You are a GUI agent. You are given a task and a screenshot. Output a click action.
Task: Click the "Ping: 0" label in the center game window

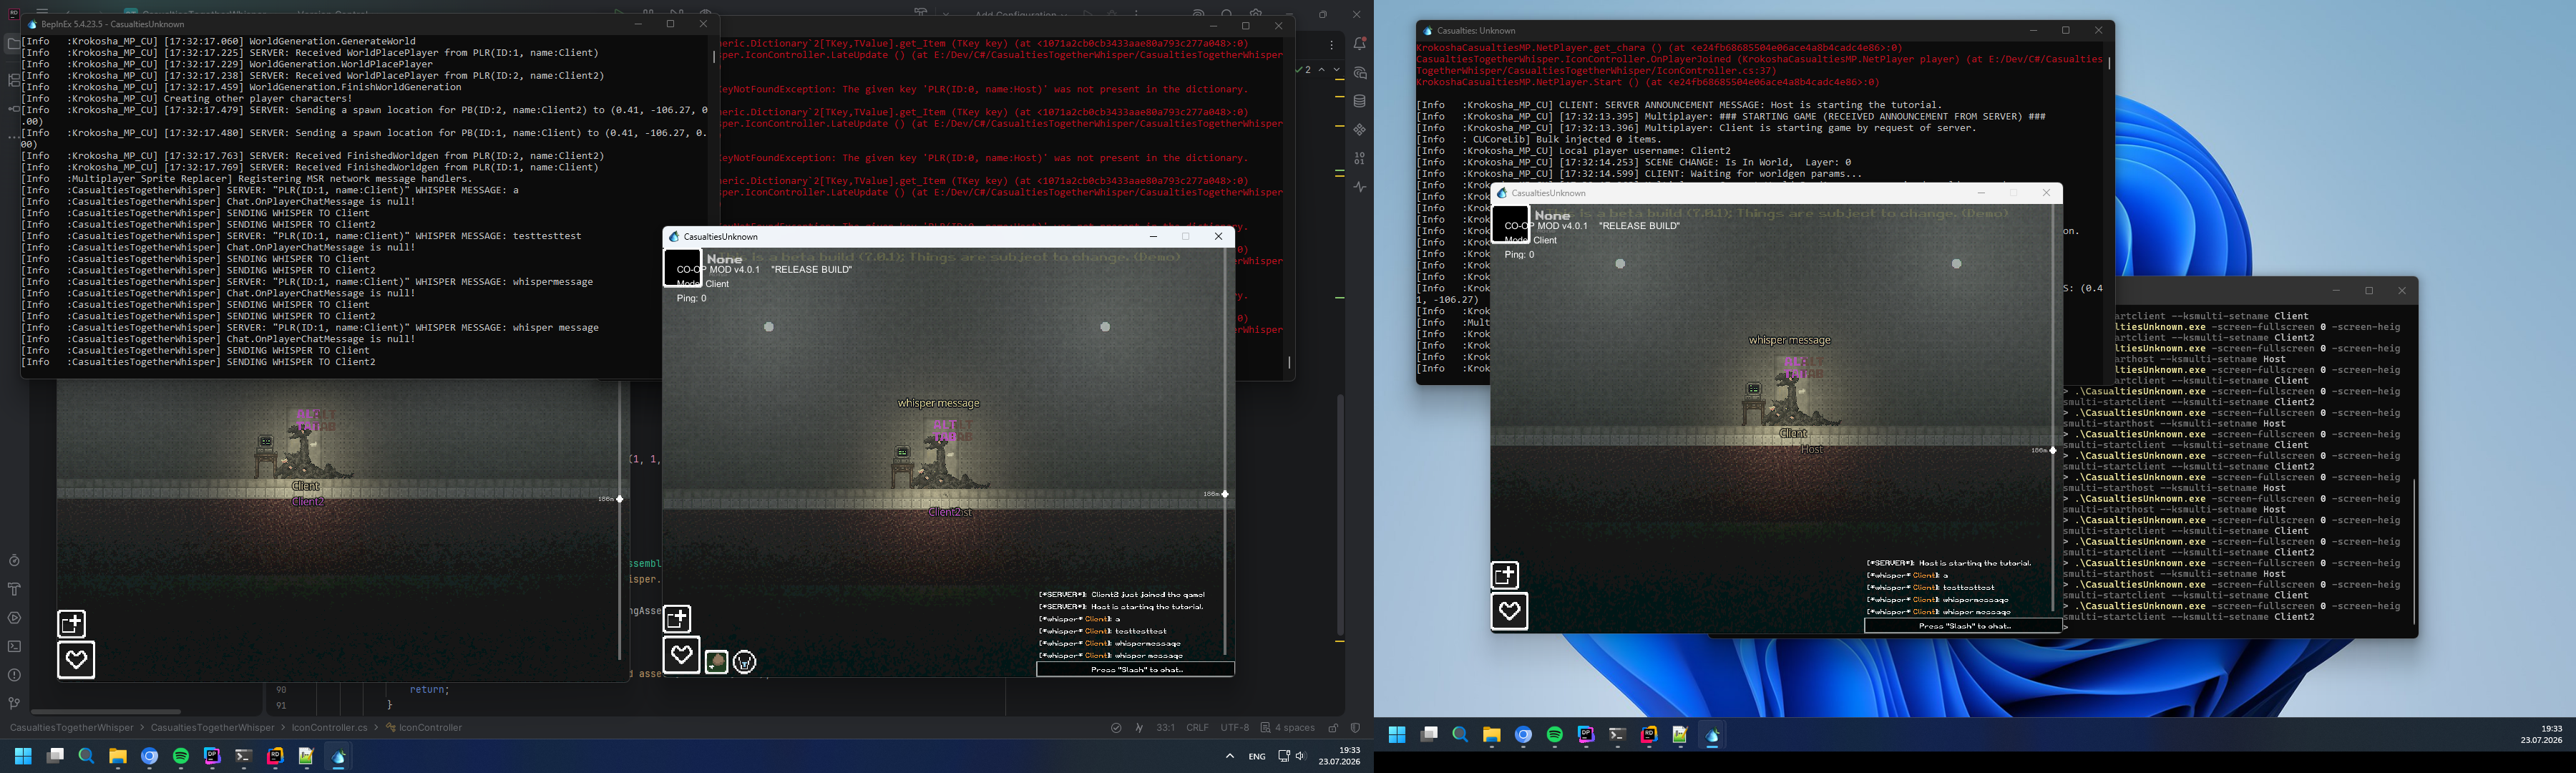click(x=691, y=298)
